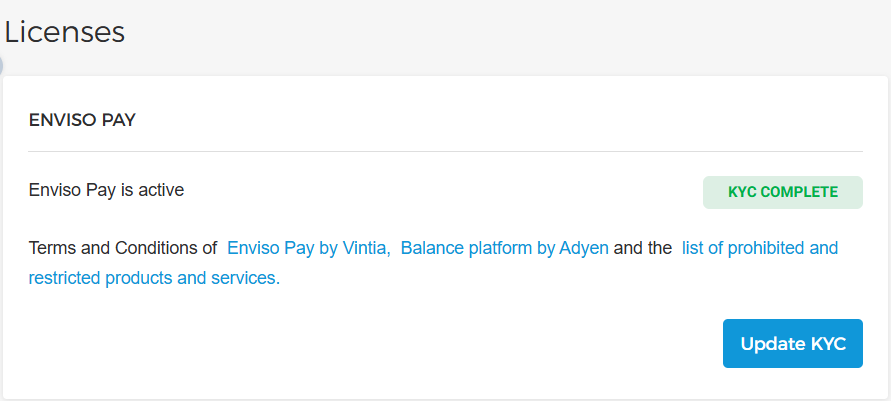This screenshot has height=401, width=891.
Task: Click the word 'COMPLETE' in the green badge
Action: 799,193
